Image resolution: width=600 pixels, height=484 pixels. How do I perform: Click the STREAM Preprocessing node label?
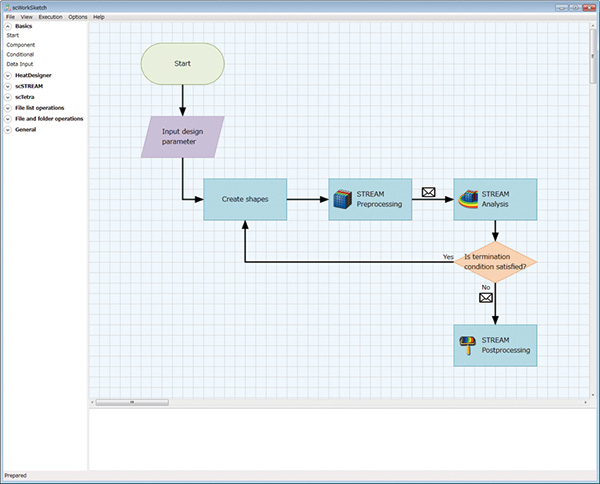pyautogui.click(x=379, y=199)
